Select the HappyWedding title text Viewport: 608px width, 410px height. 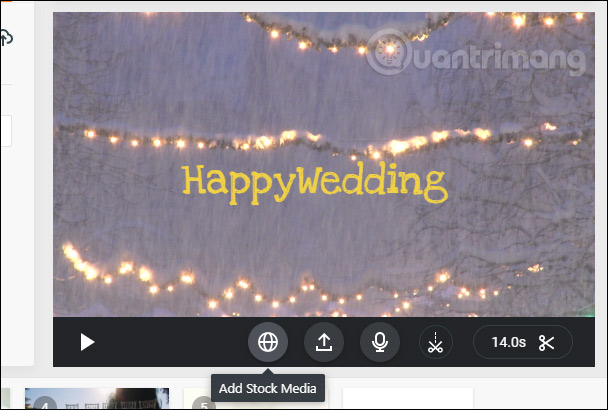coord(315,183)
